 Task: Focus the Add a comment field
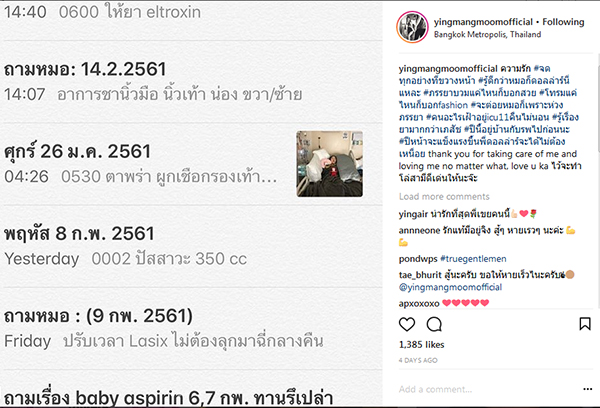coord(486,389)
